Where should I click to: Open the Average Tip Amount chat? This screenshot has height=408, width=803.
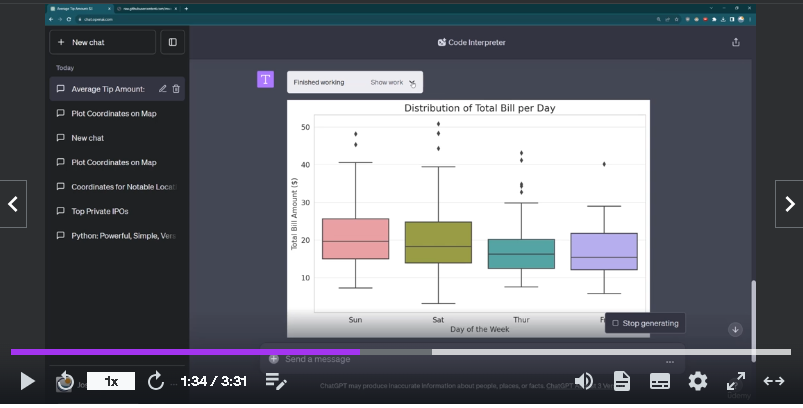point(108,89)
